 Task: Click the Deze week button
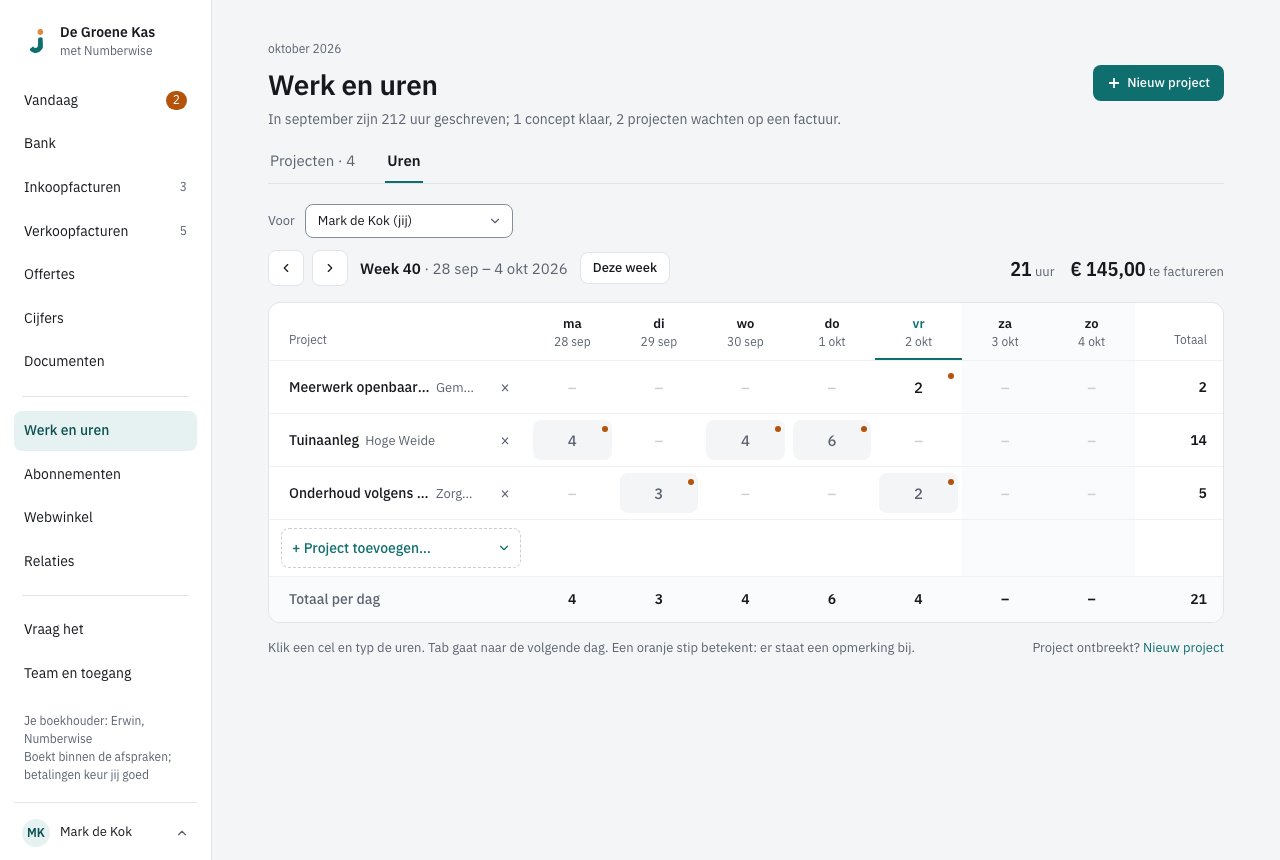[x=625, y=268]
